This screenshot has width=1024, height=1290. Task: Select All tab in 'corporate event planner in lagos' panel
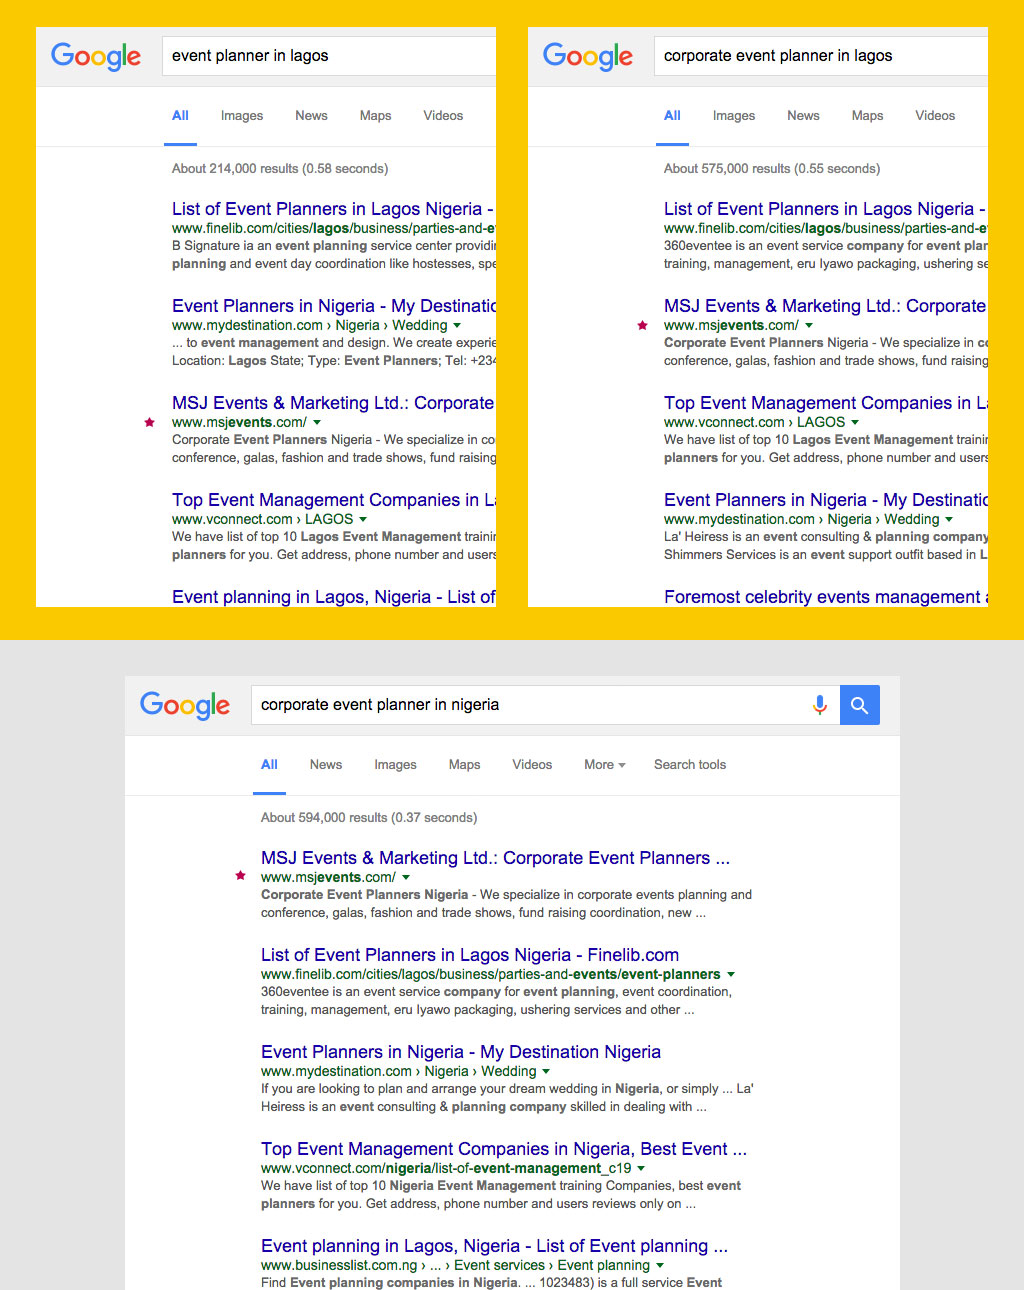(672, 116)
